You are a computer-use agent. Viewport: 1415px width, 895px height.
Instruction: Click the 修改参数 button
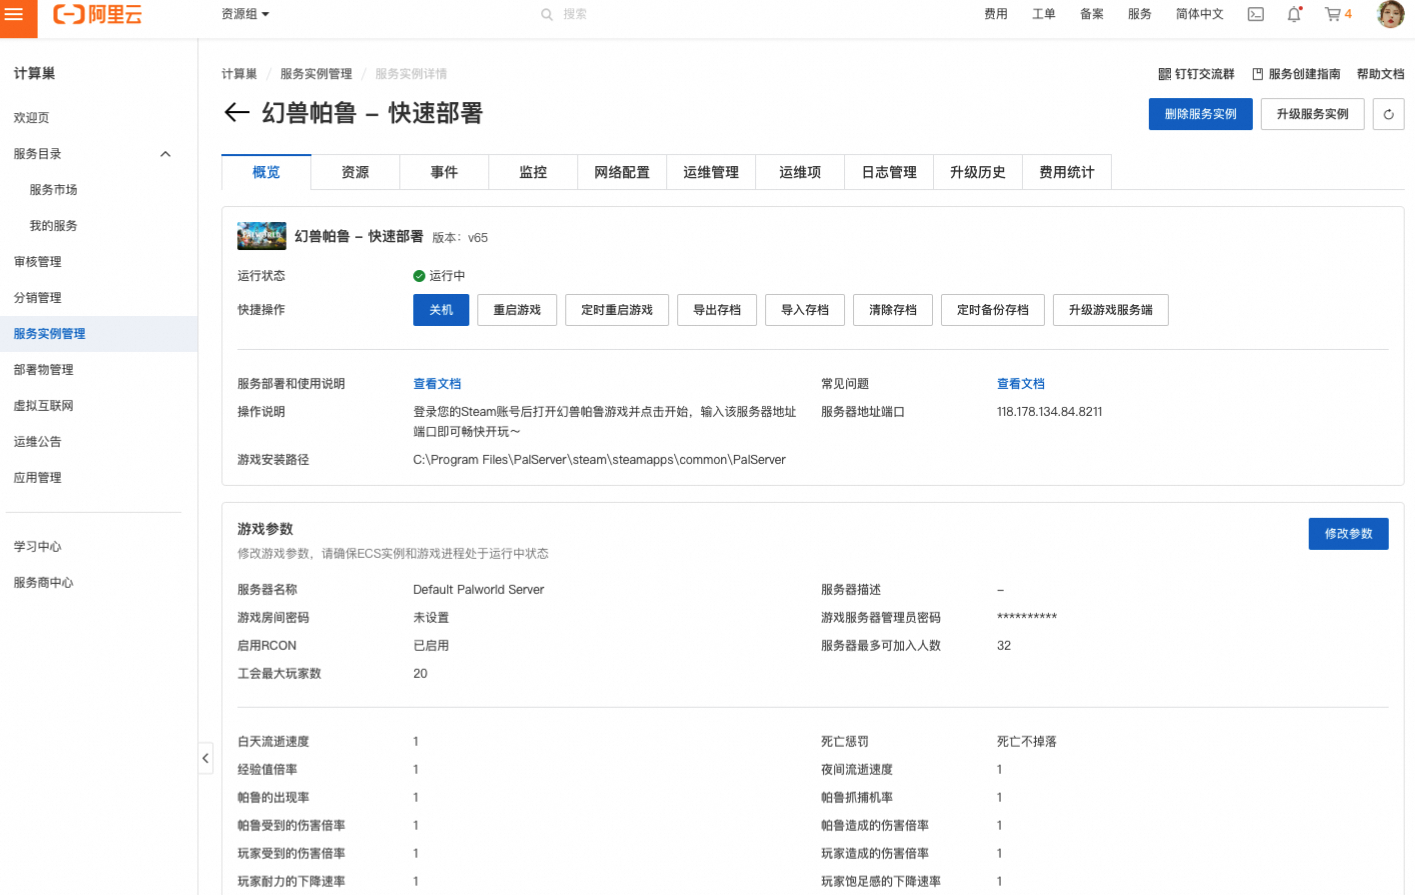pos(1348,534)
